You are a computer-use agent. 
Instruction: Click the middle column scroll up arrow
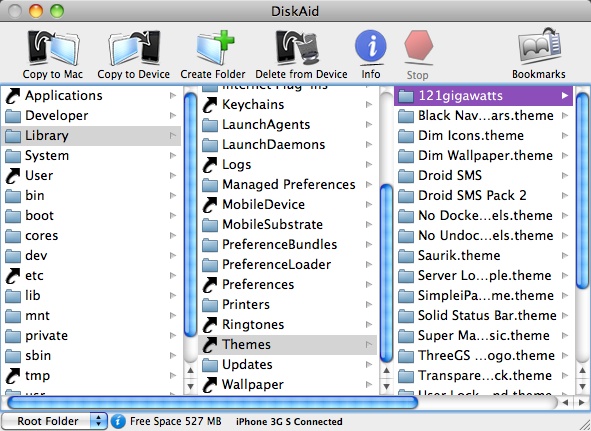coord(386,370)
